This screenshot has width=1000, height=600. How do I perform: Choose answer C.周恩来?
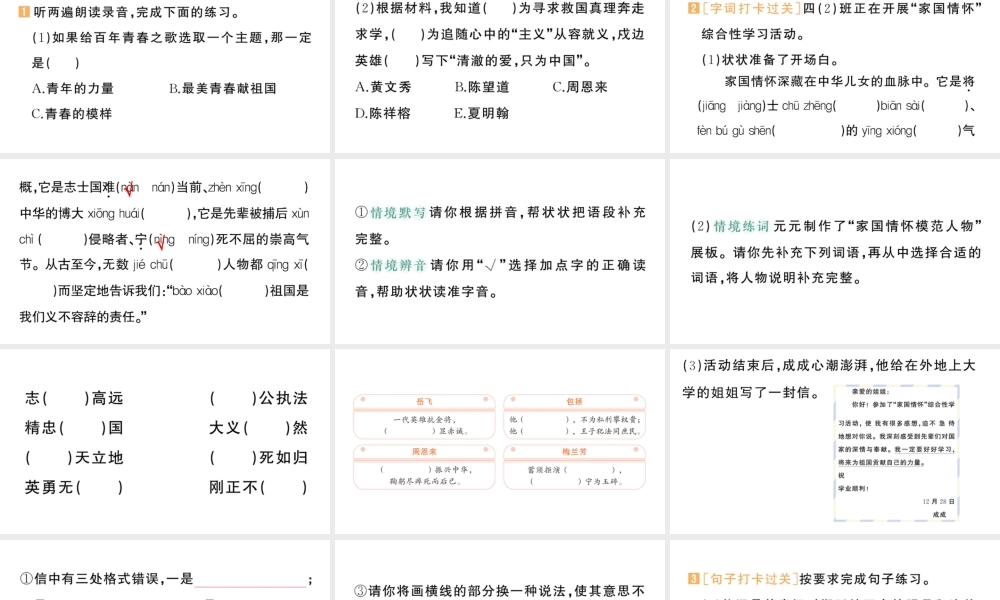(580, 87)
